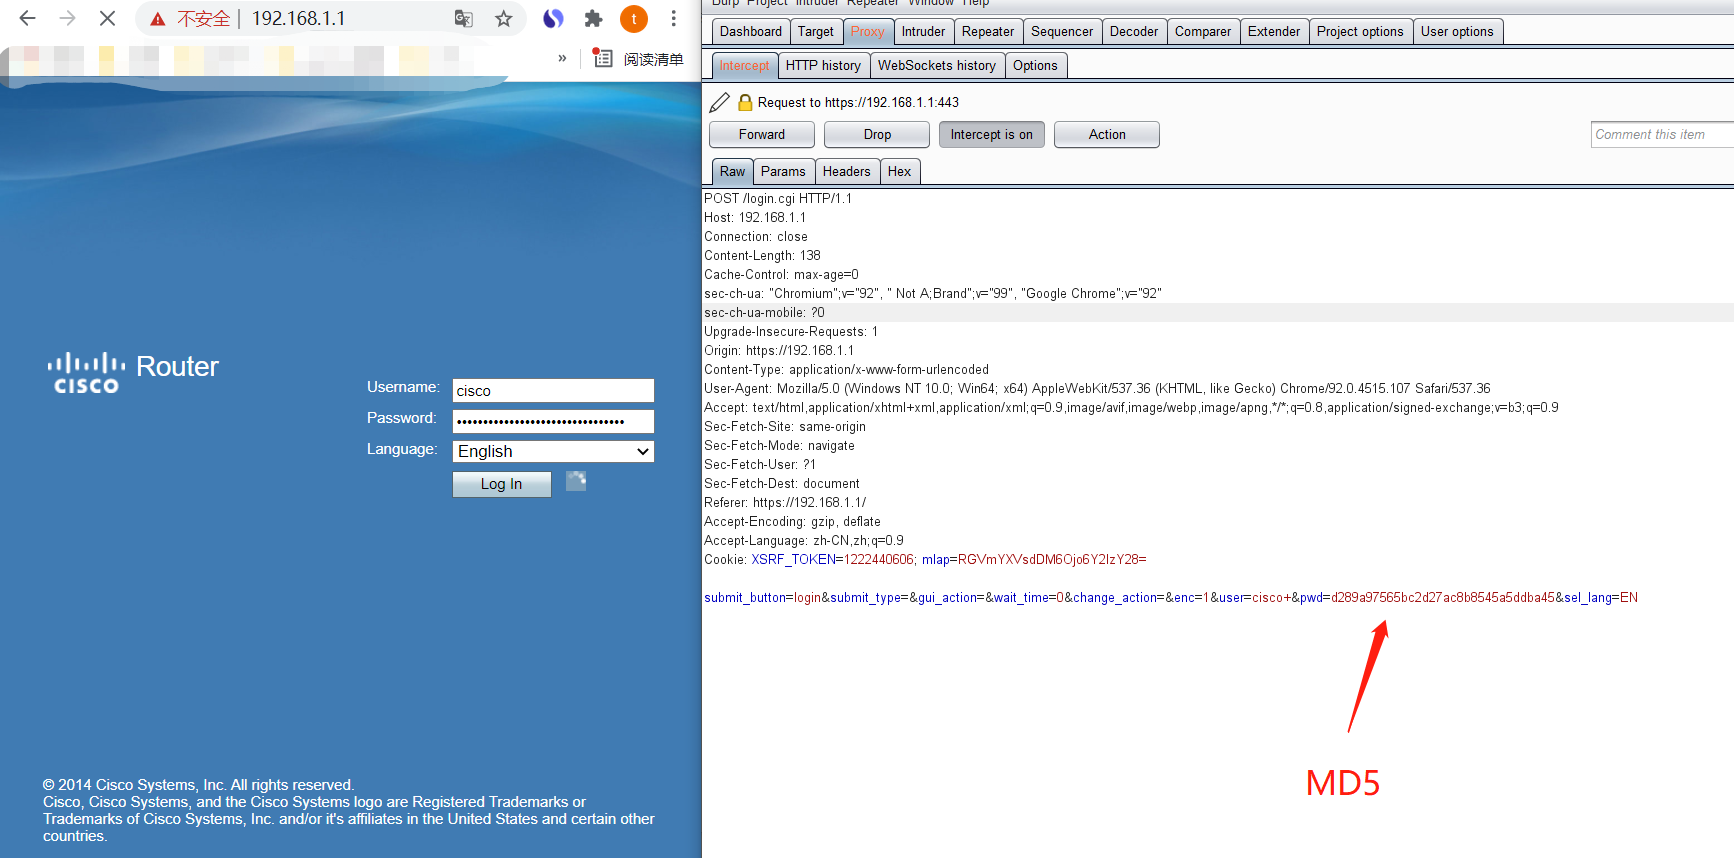1734x858 pixels.
Task: Open the reading list
Action: (x=638, y=59)
